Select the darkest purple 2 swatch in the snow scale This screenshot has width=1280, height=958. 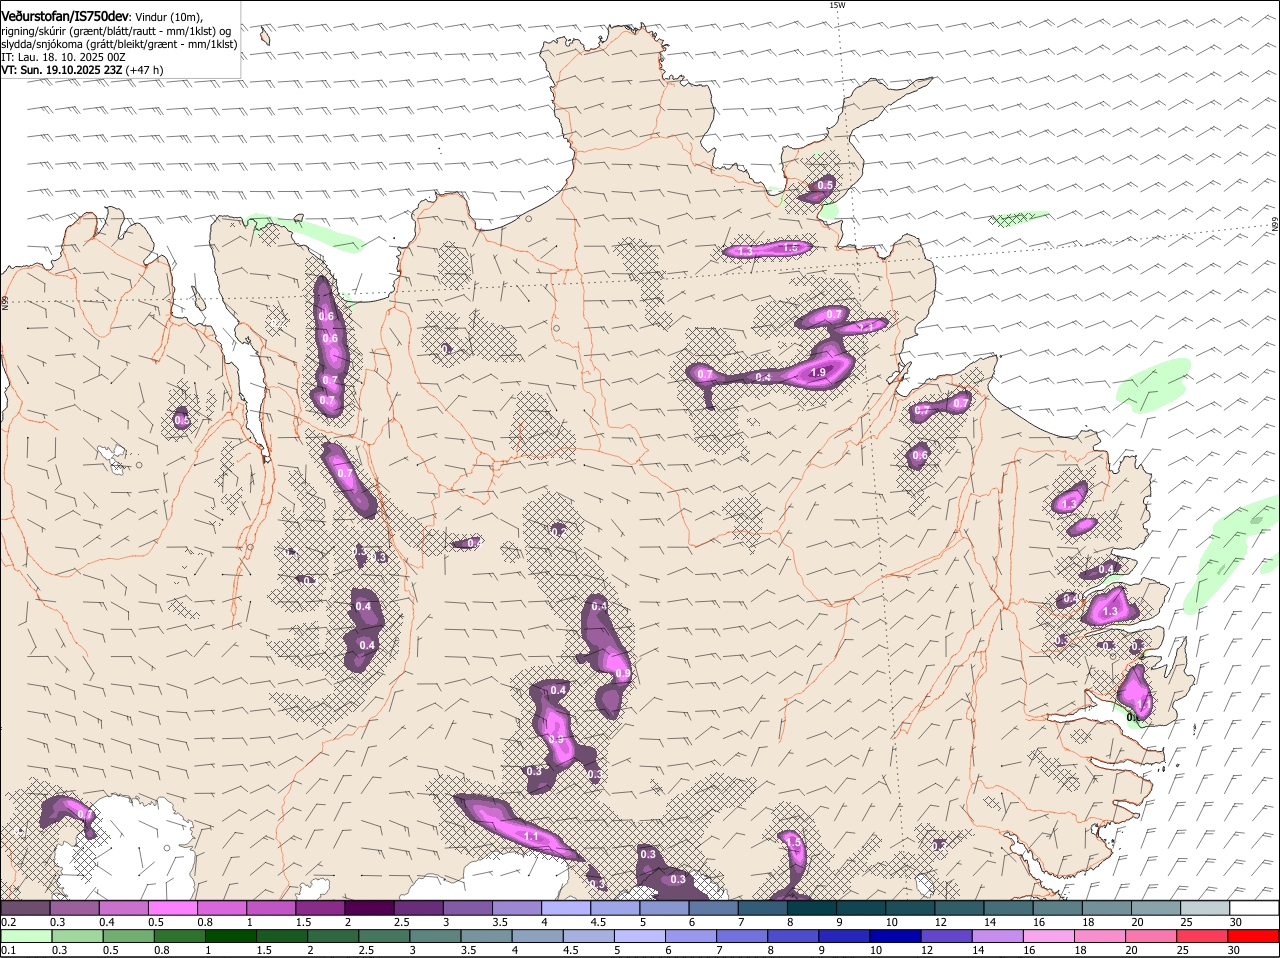coord(368,907)
